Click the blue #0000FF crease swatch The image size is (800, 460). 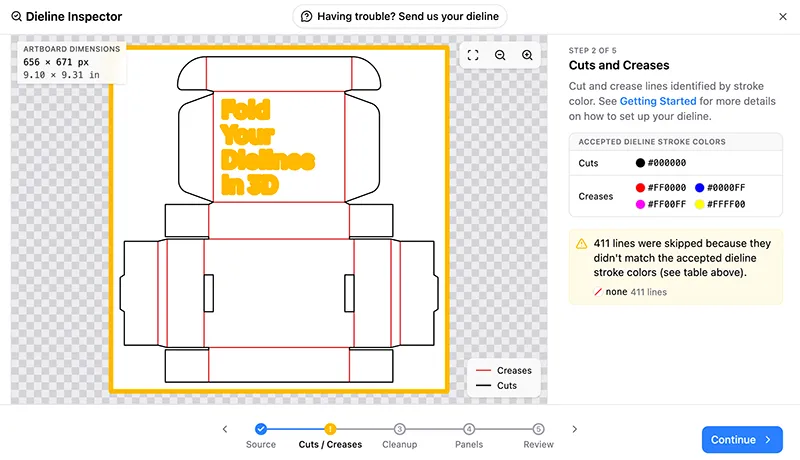(x=699, y=188)
